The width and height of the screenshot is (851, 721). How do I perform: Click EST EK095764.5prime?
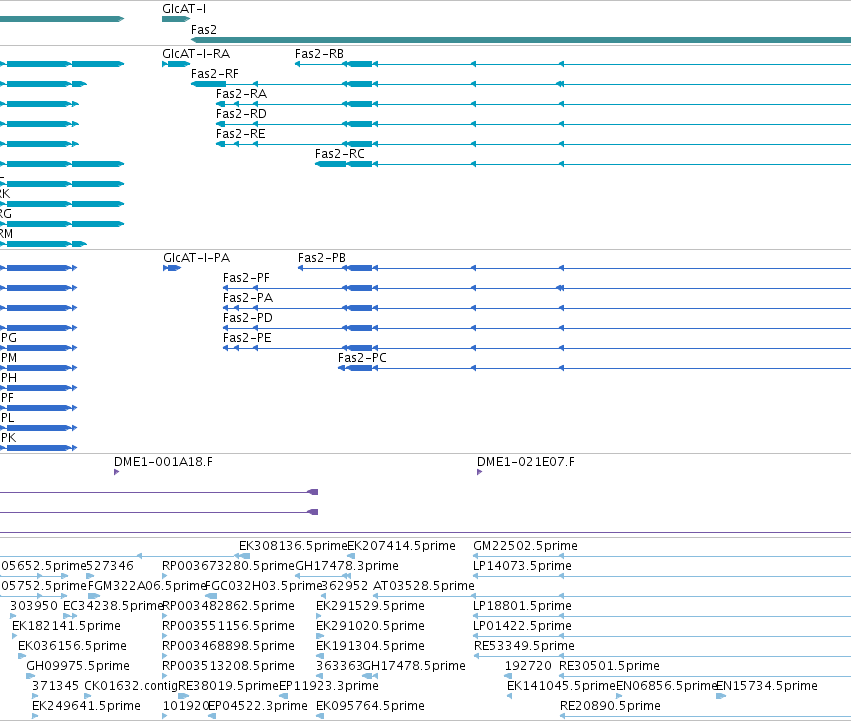coord(370,707)
